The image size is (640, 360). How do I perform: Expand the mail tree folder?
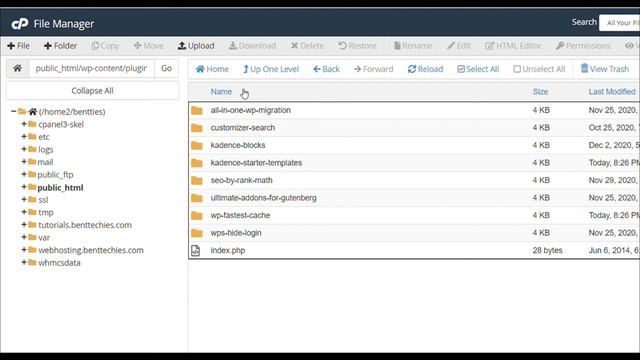[x=24, y=162]
